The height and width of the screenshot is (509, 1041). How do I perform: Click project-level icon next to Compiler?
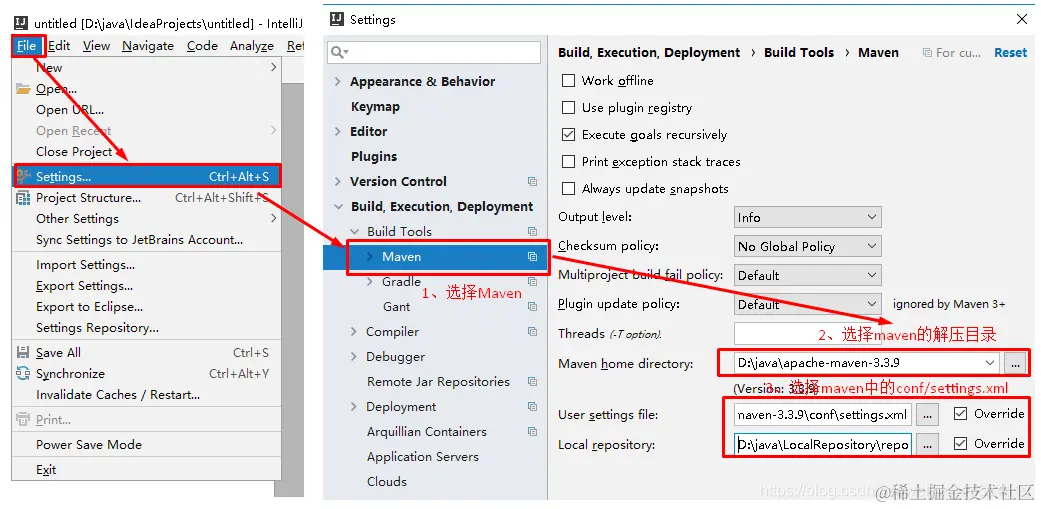point(532,332)
